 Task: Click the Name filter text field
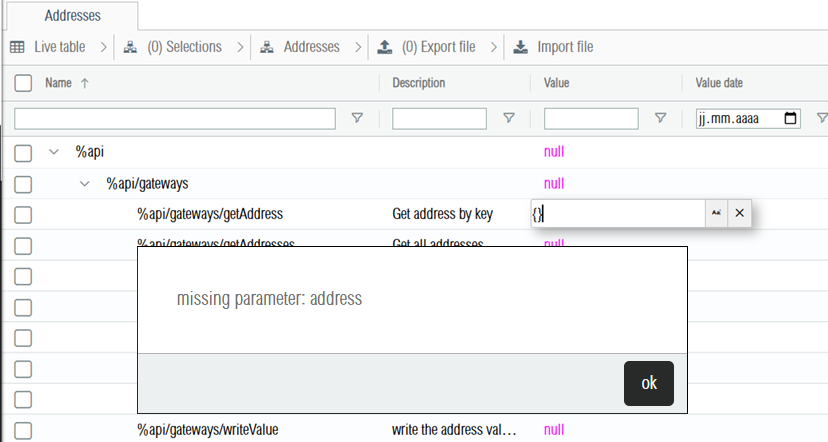pyautogui.click(x=175, y=118)
